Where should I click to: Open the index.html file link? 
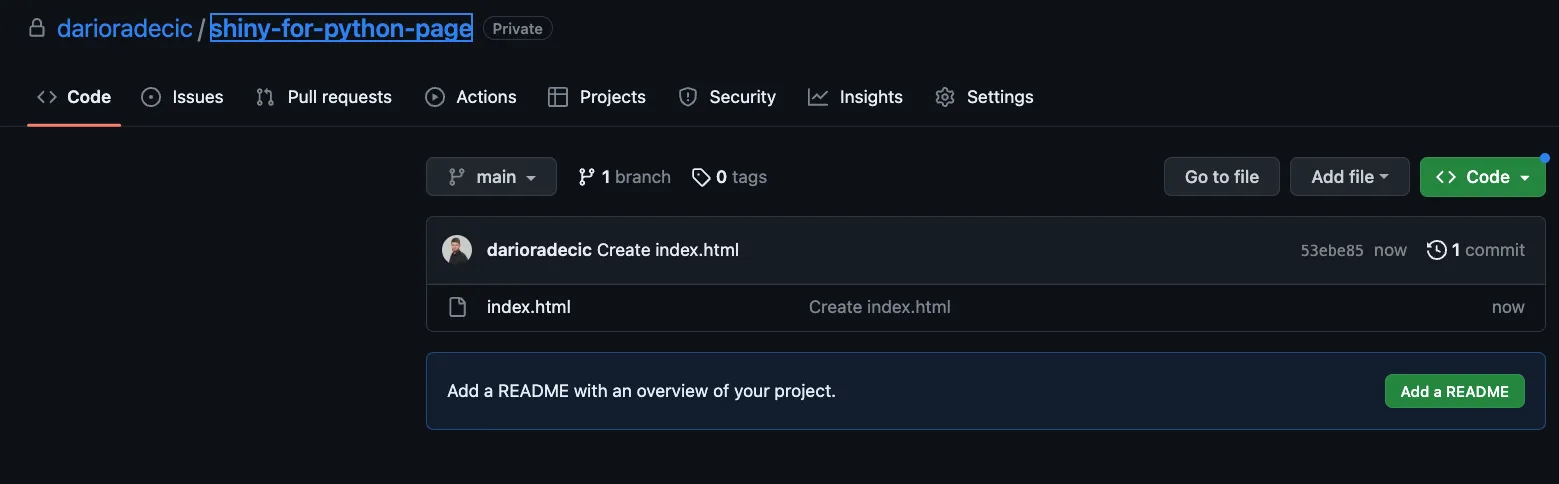pos(529,307)
